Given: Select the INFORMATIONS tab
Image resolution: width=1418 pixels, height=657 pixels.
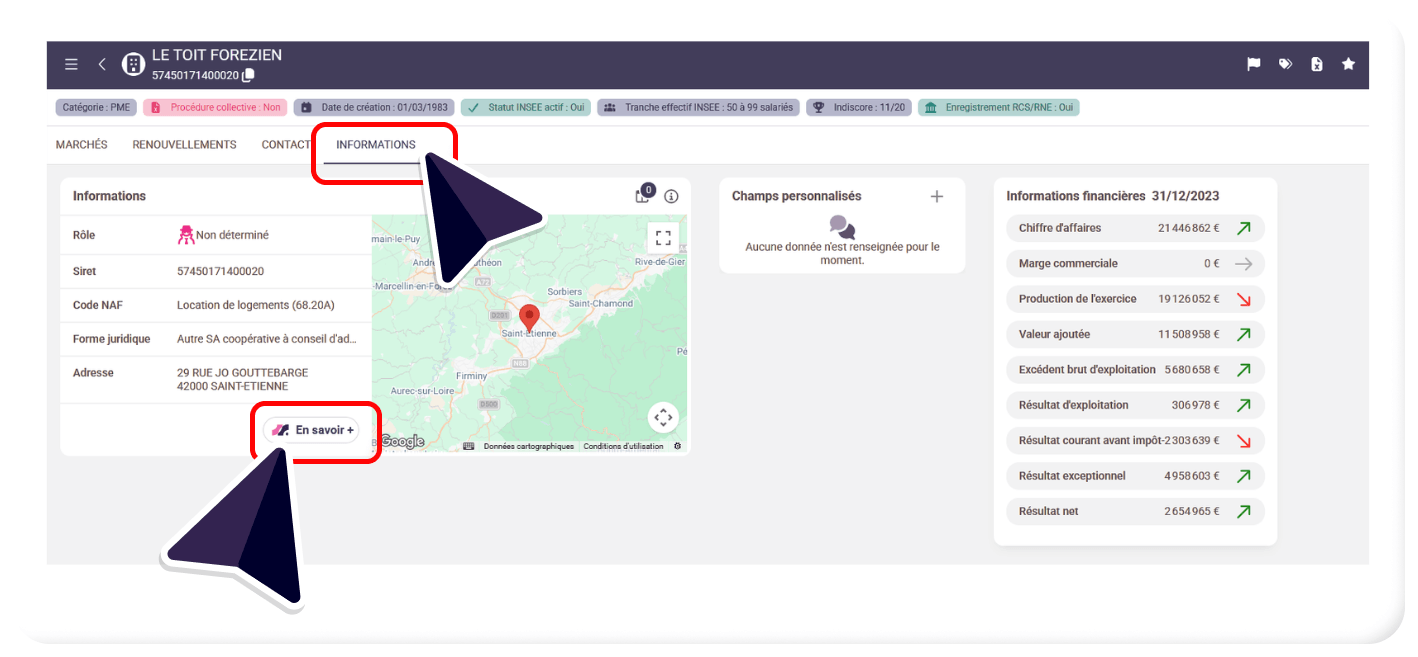Looking at the screenshot, I should coord(376,145).
